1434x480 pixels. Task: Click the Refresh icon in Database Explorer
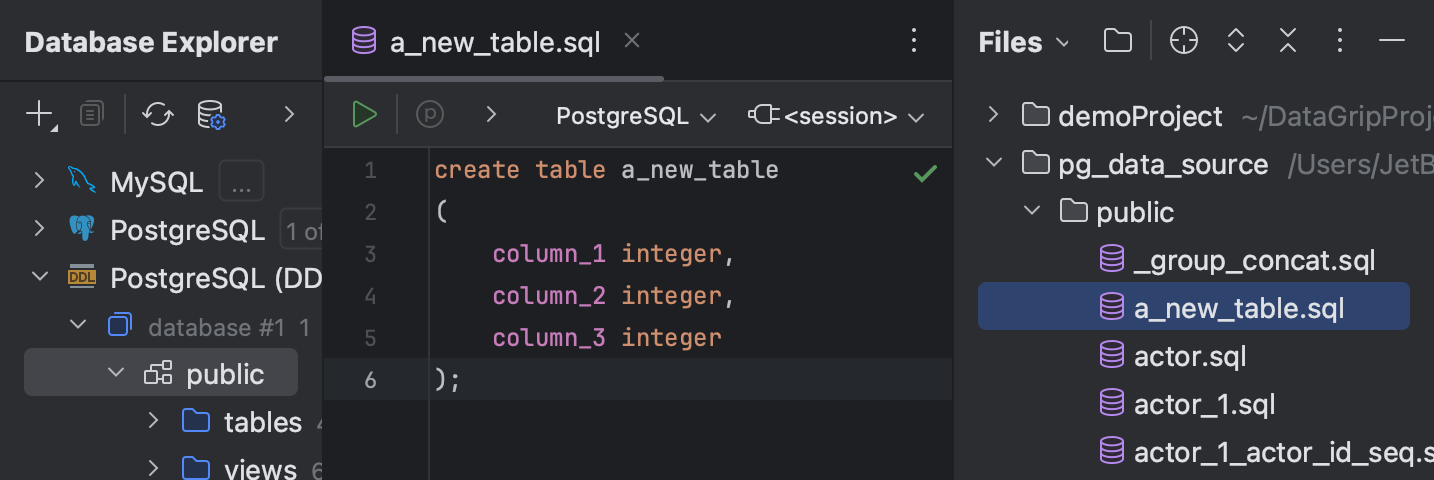point(157,115)
